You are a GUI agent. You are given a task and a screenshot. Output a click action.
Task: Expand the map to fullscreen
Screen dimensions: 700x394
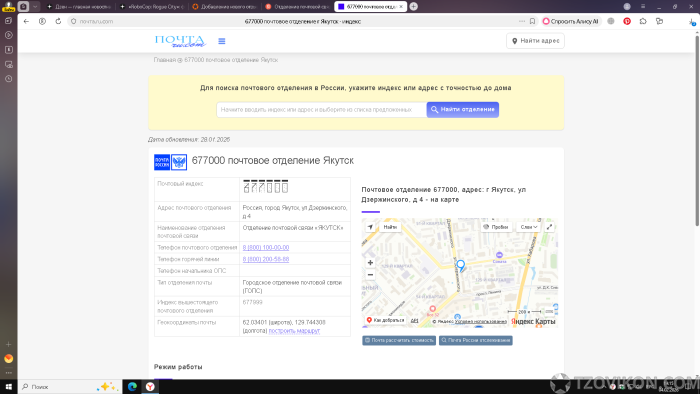coord(550,227)
